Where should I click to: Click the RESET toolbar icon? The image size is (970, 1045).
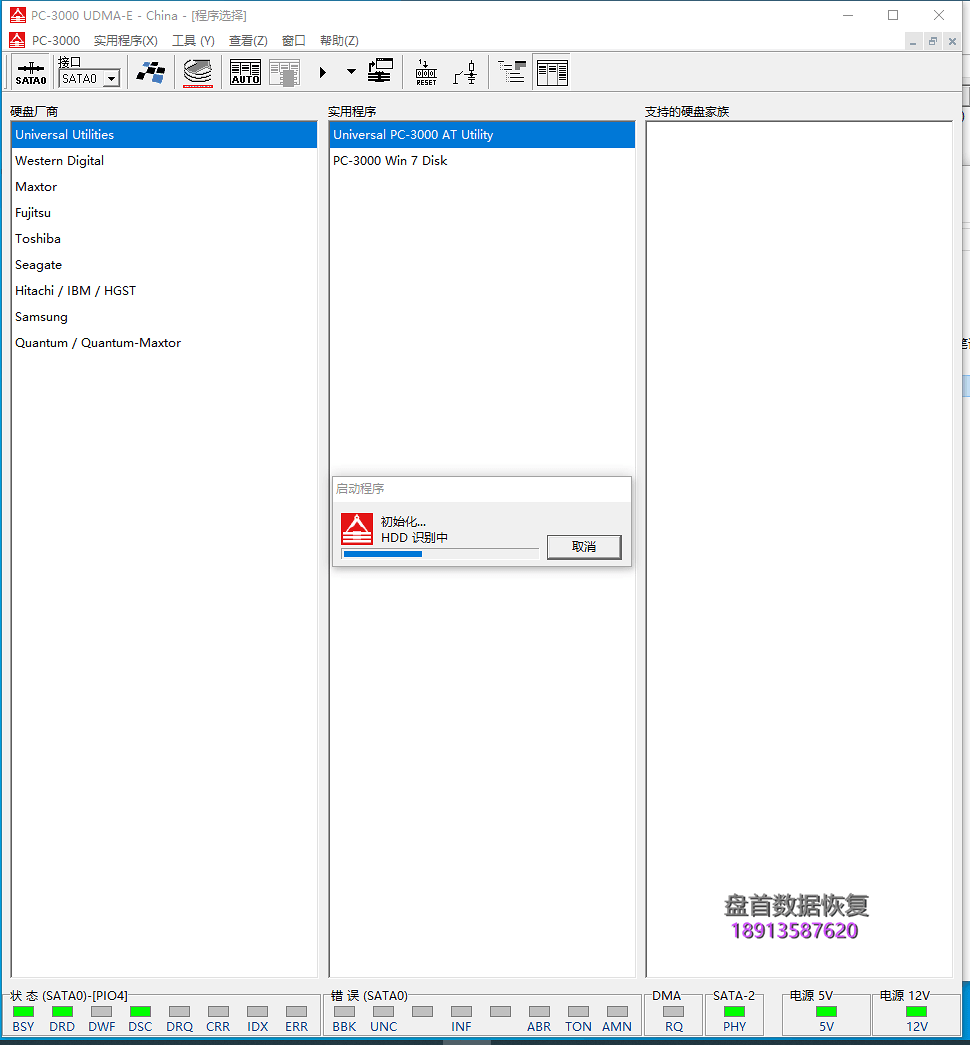click(426, 72)
